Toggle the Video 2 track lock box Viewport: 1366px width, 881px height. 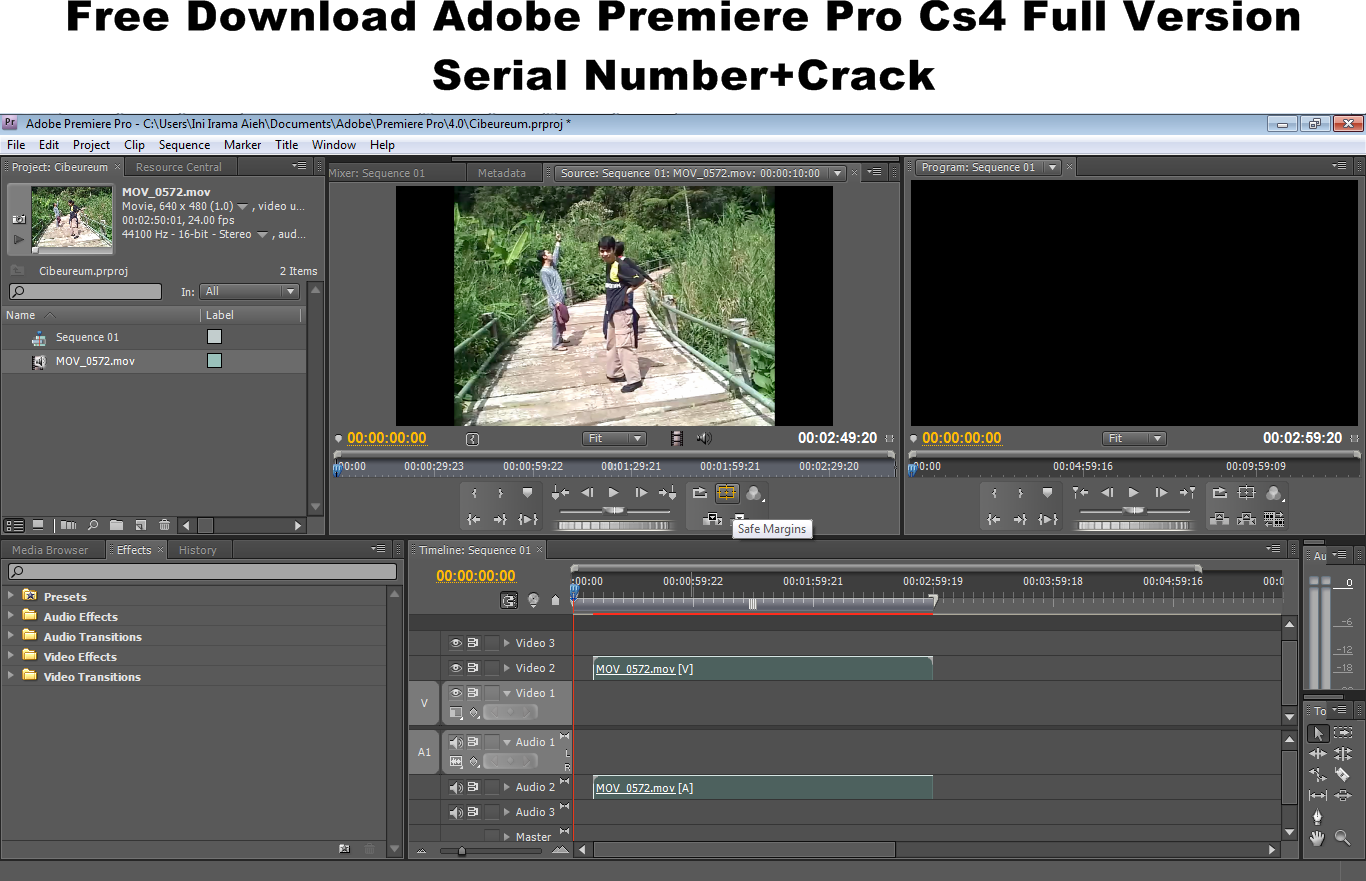tap(491, 668)
